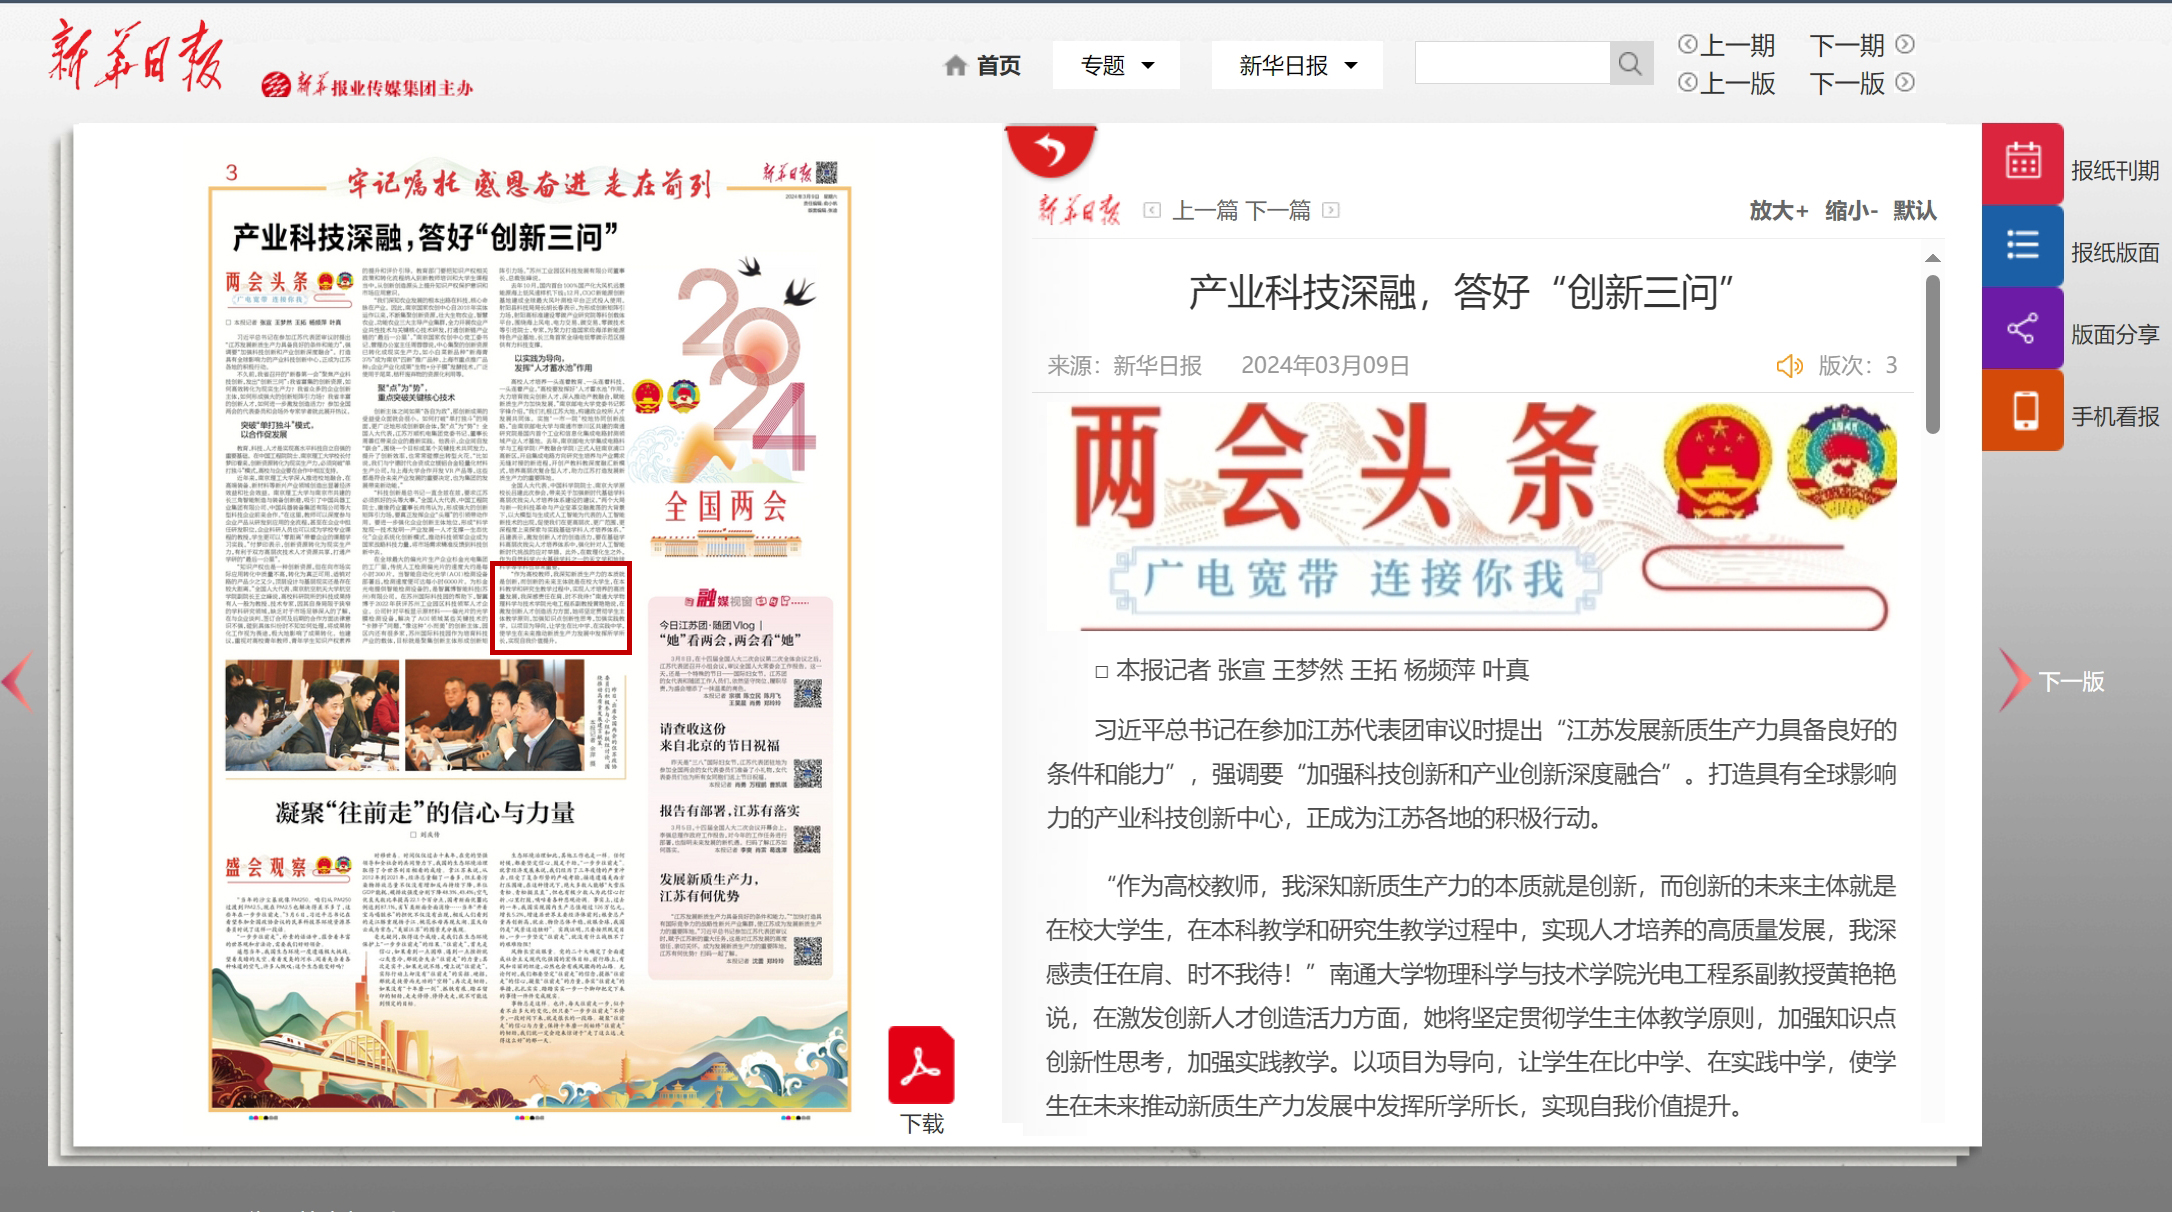Click in the search input field

(1512, 64)
